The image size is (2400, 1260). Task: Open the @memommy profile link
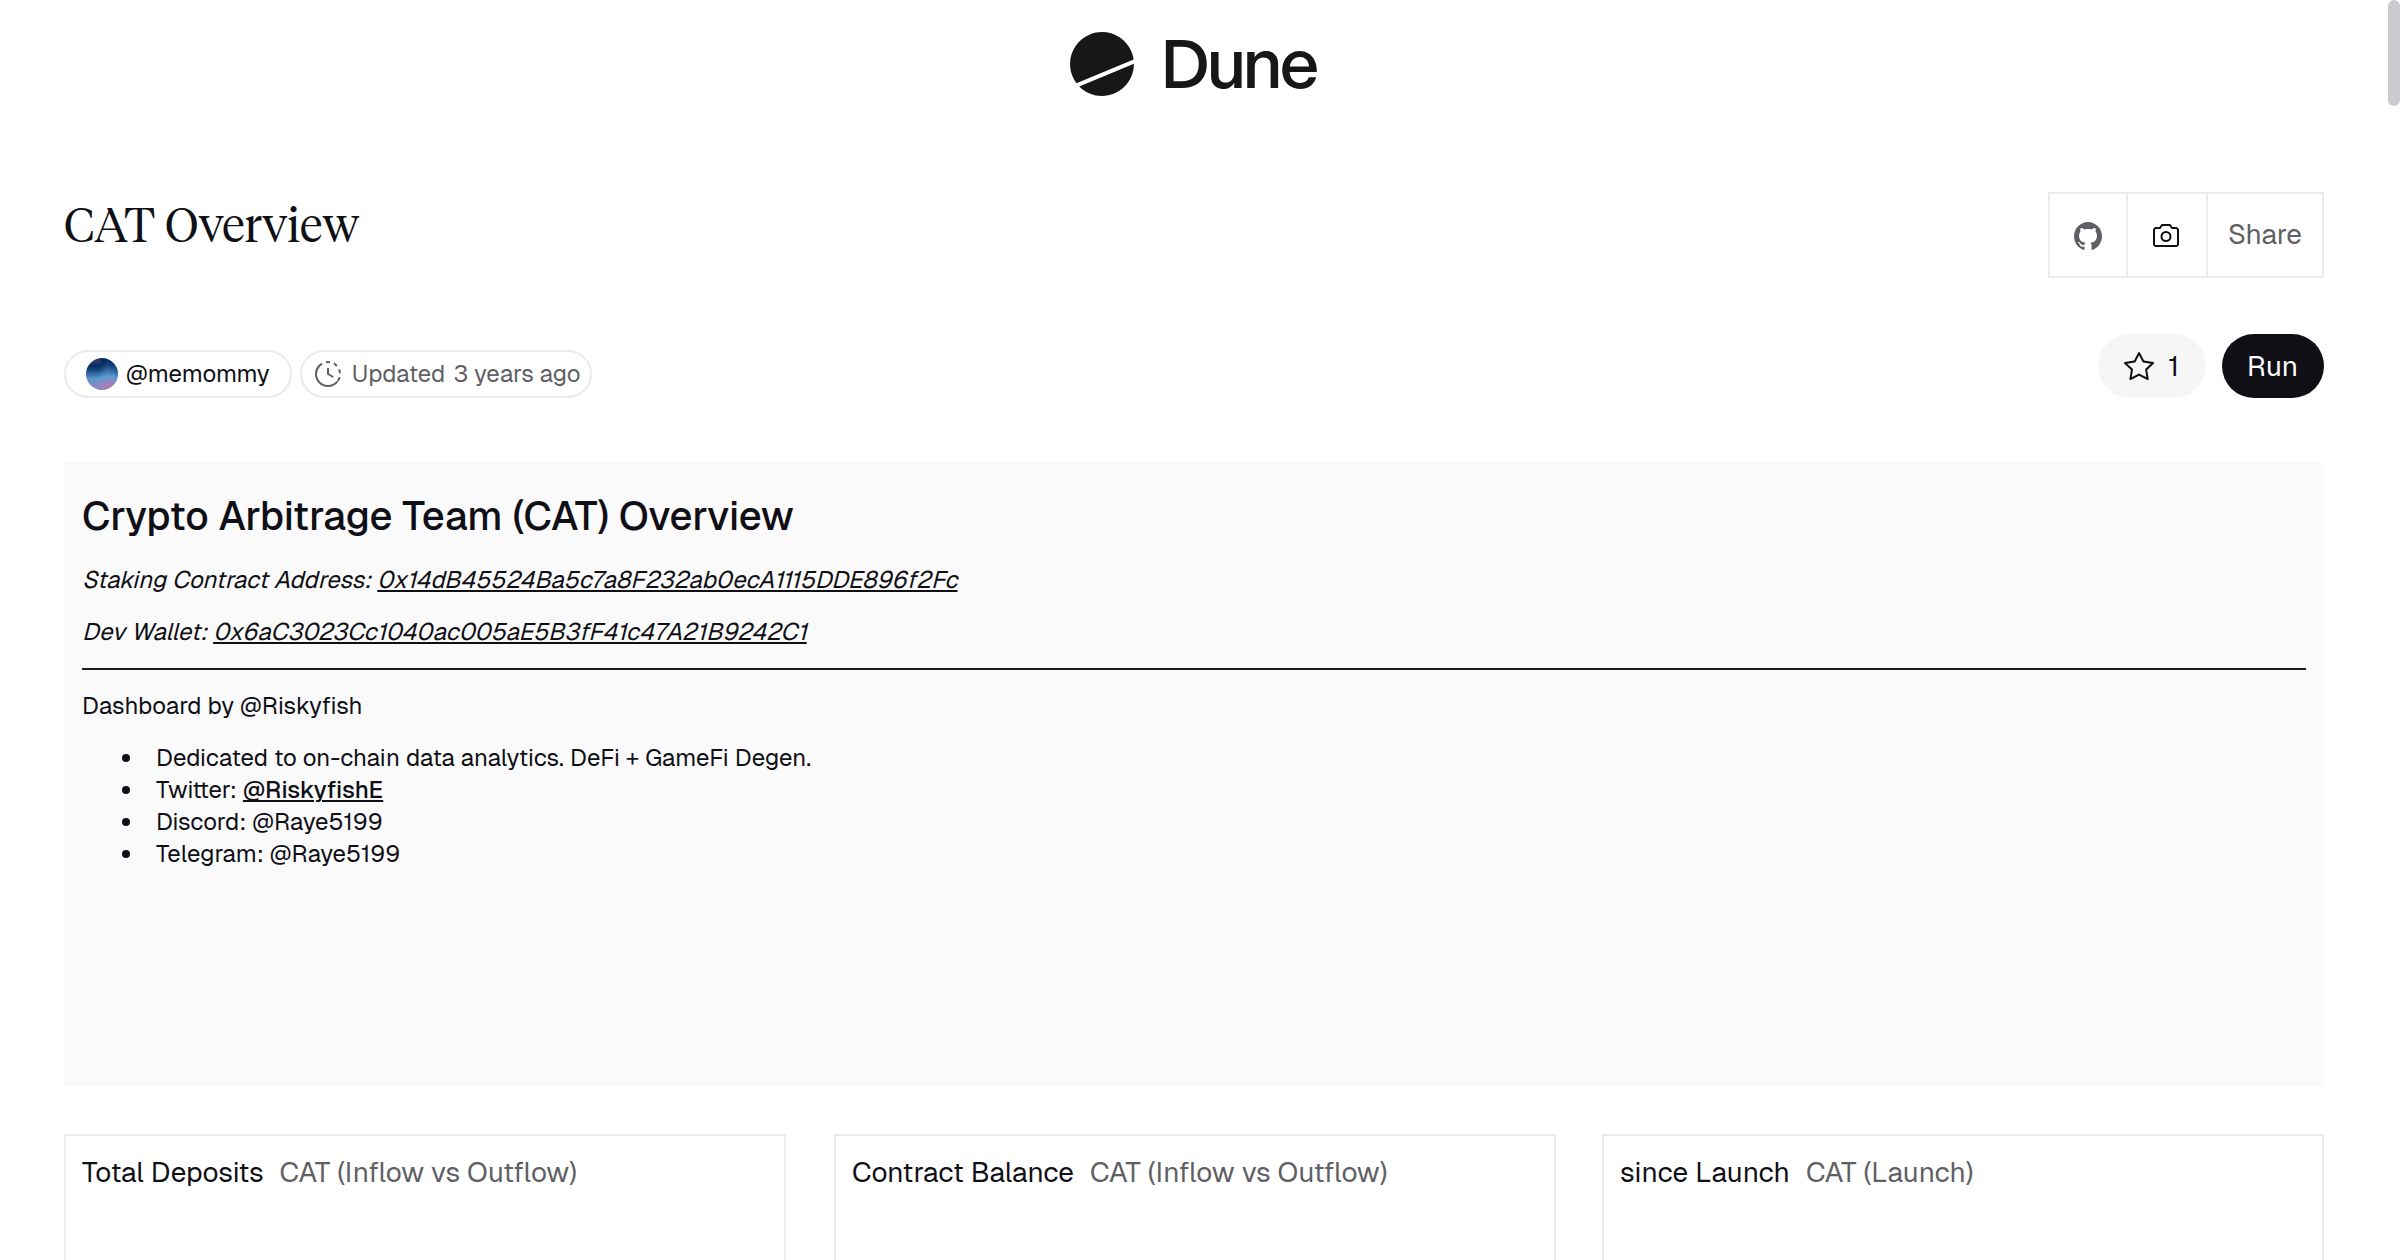[197, 374]
